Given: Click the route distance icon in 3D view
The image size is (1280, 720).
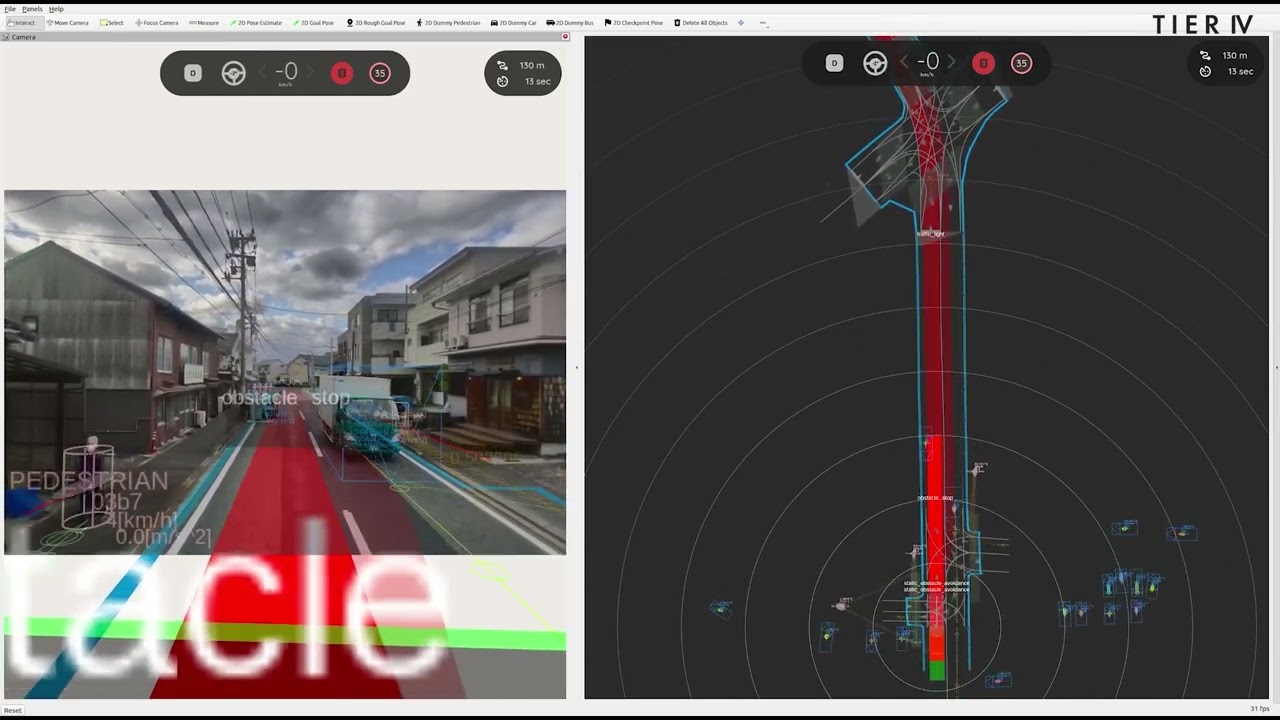Looking at the screenshot, I should (1205, 56).
